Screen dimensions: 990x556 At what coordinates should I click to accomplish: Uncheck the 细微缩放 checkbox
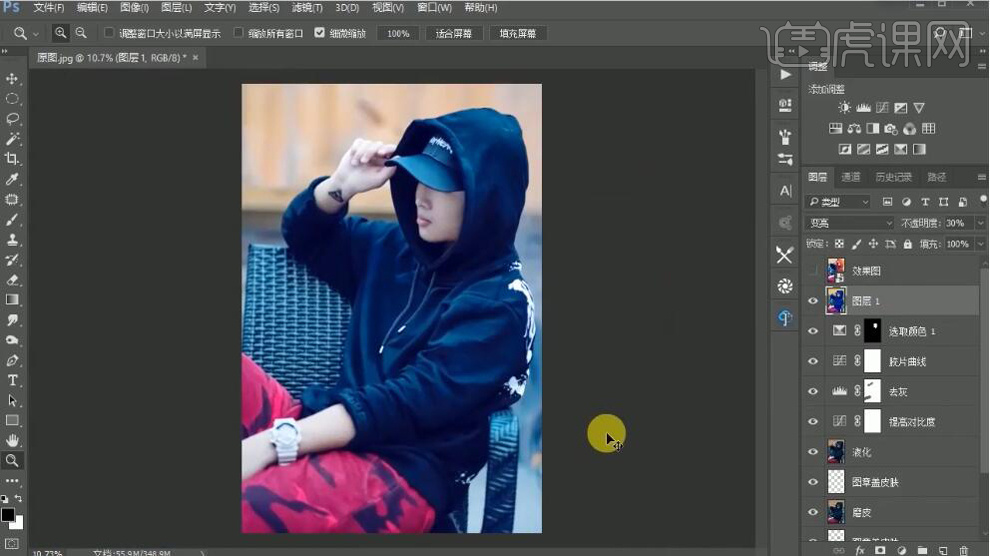[x=319, y=33]
